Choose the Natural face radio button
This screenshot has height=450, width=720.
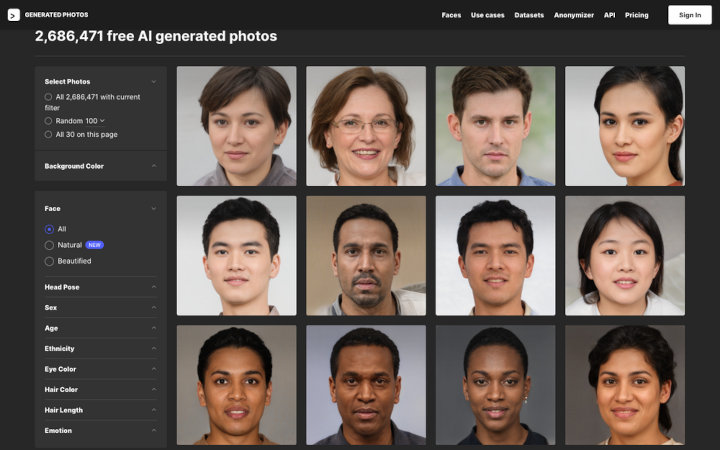[x=49, y=245]
